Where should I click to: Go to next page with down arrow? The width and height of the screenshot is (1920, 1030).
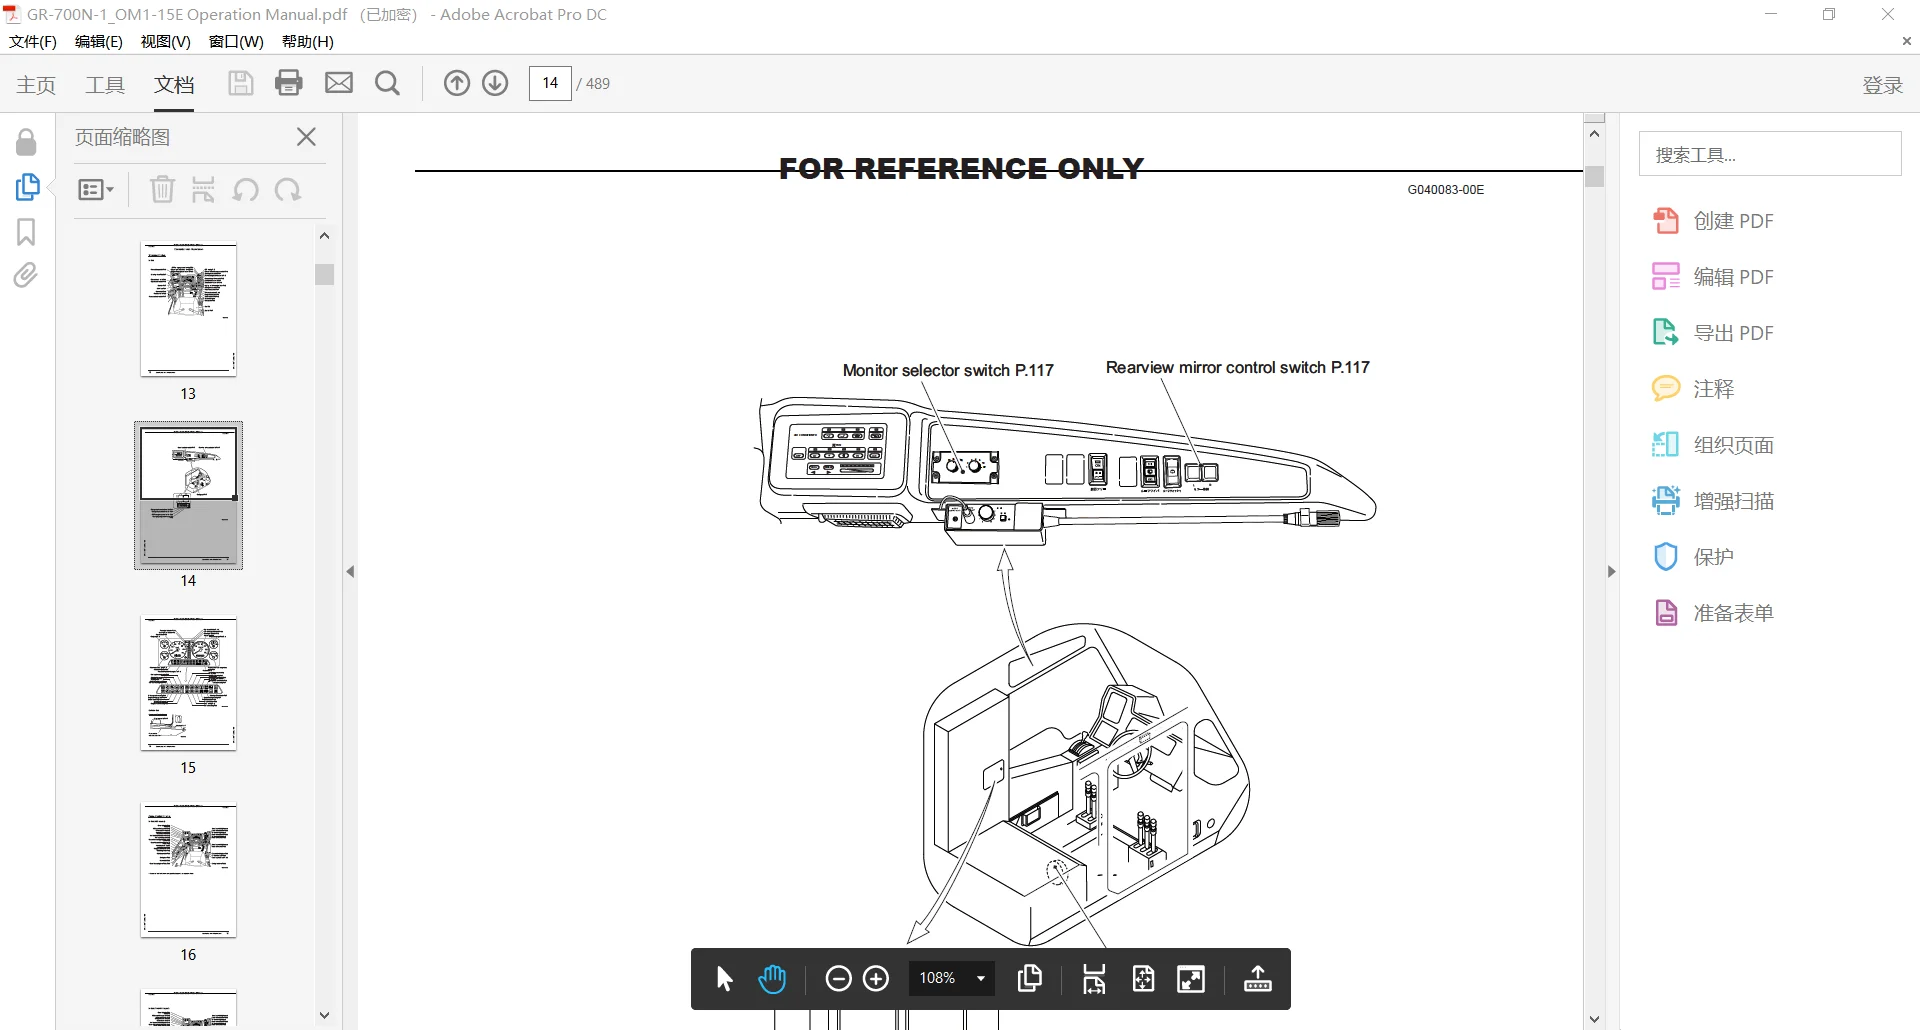coord(495,83)
